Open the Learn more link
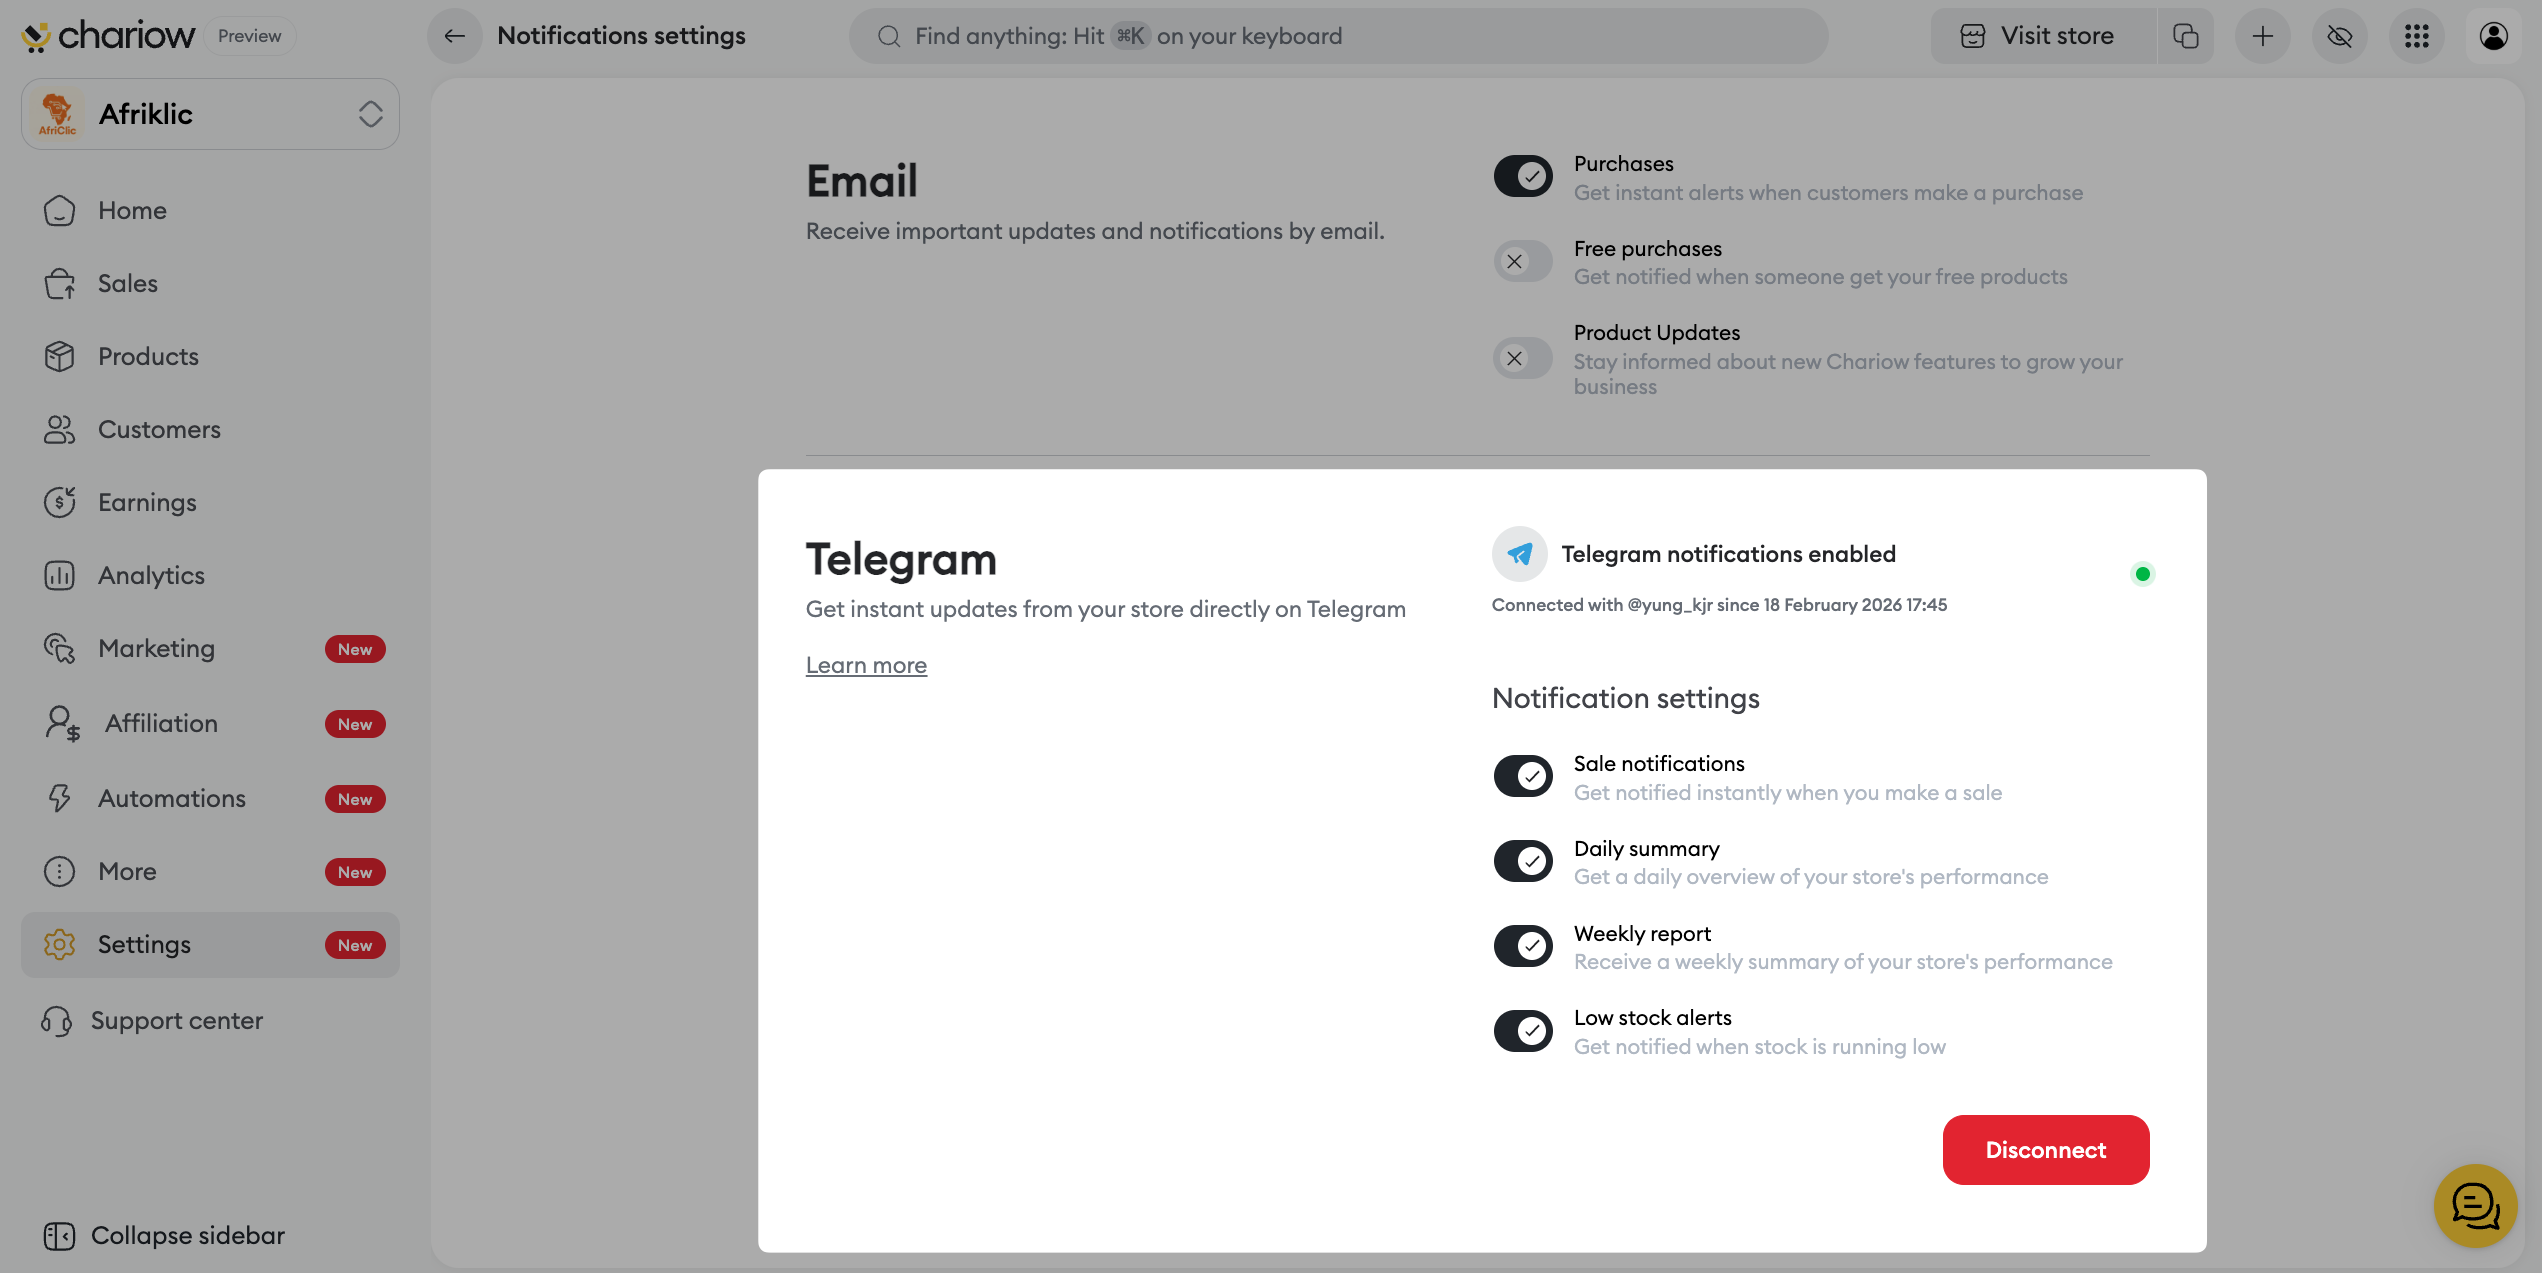The width and height of the screenshot is (2542, 1273). (866, 665)
